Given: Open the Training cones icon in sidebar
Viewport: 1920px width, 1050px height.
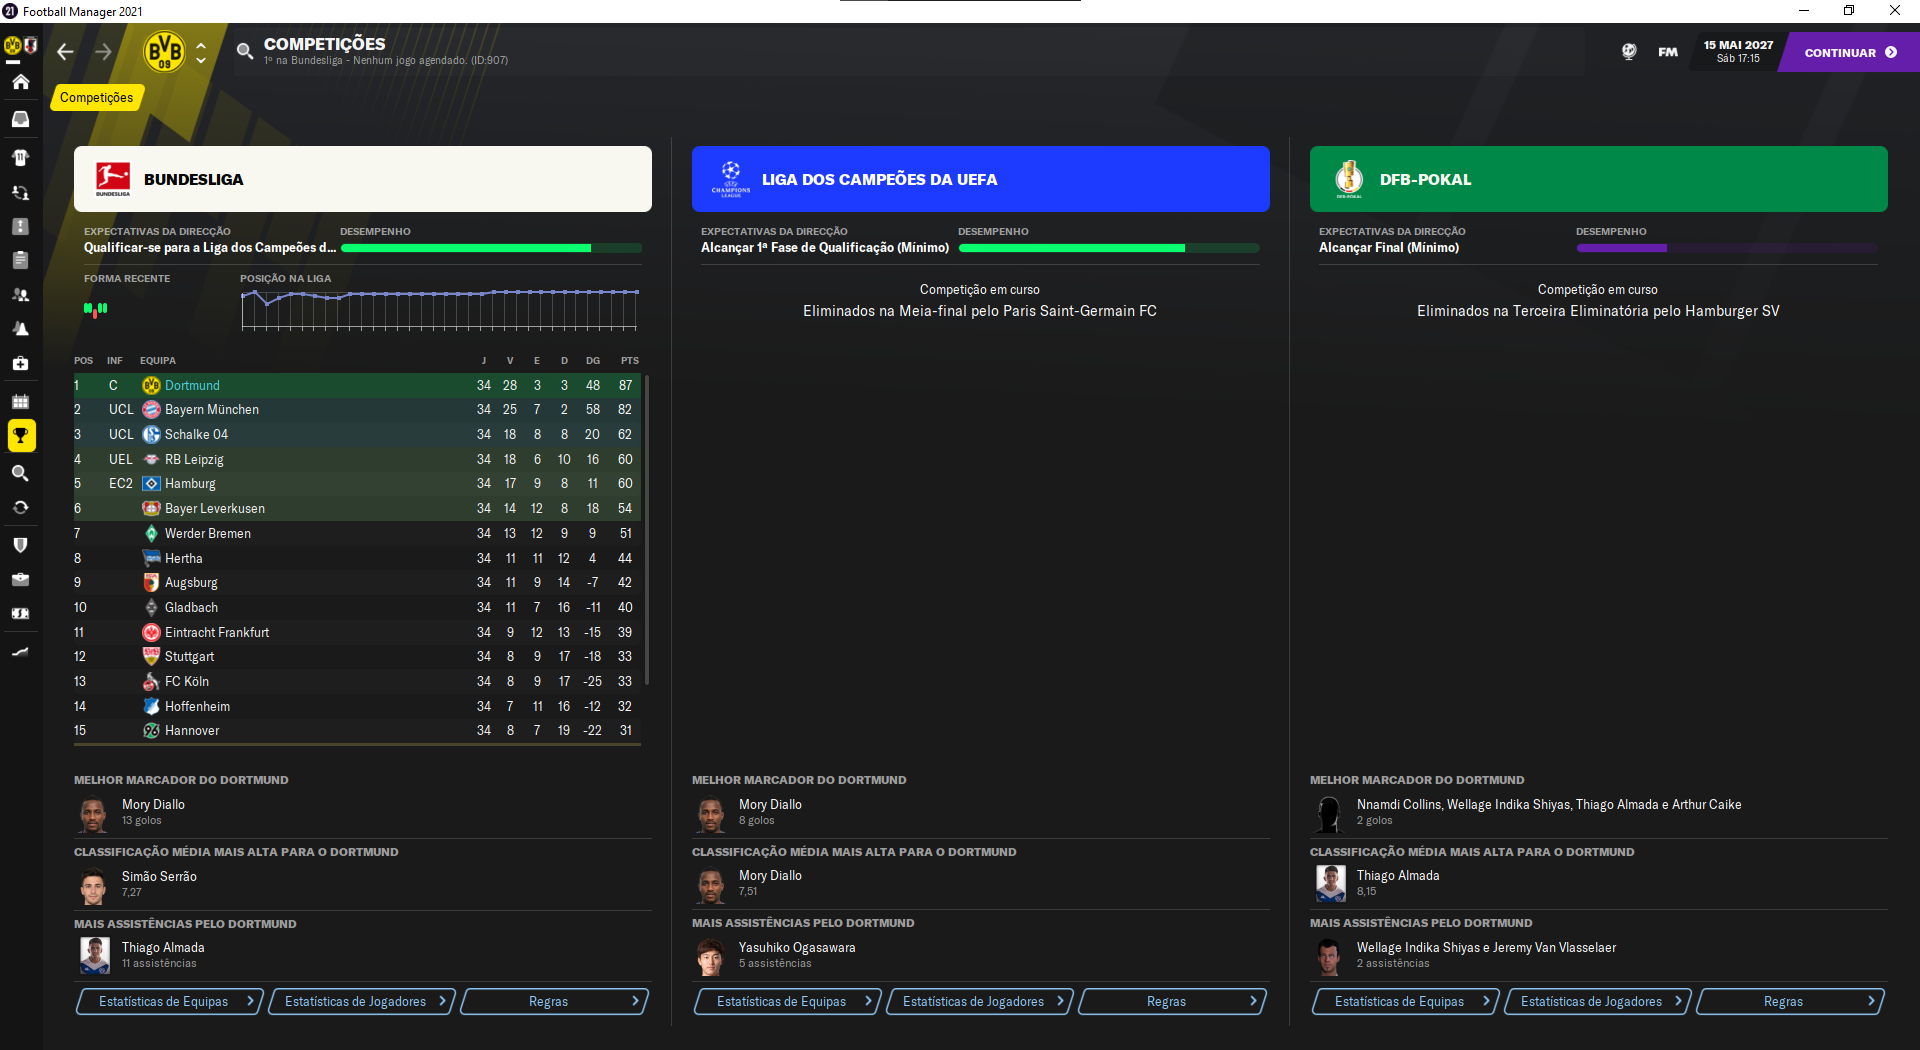Looking at the screenshot, I should pos(20,329).
